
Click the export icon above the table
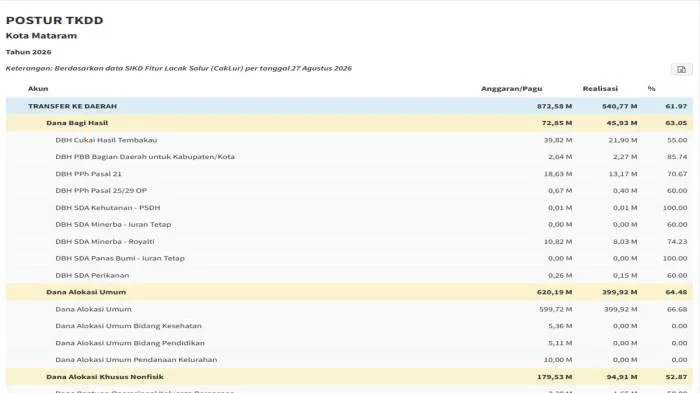(681, 69)
